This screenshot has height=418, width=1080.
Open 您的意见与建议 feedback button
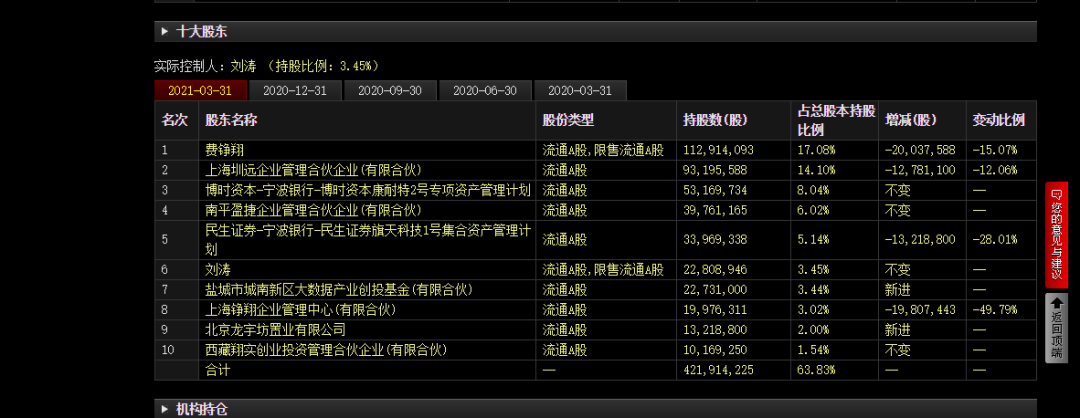1057,235
